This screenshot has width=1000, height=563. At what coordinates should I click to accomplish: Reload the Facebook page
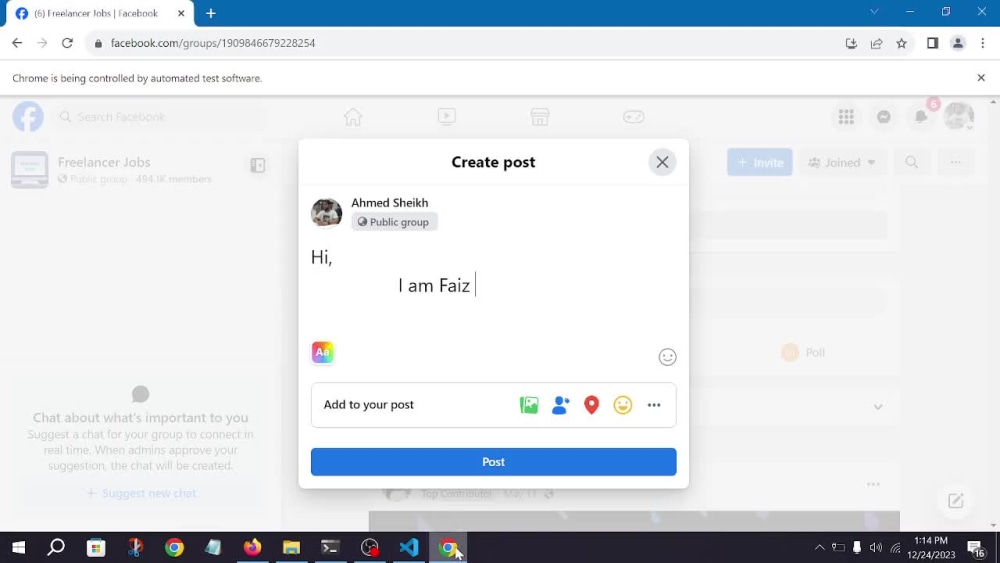(x=67, y=43)
